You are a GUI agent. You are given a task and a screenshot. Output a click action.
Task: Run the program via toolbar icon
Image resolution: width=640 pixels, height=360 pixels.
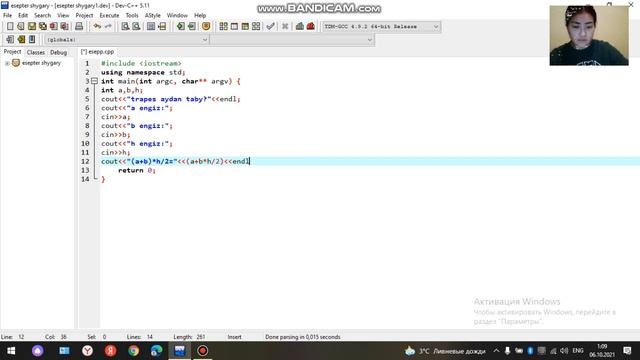tap(234, 27)
